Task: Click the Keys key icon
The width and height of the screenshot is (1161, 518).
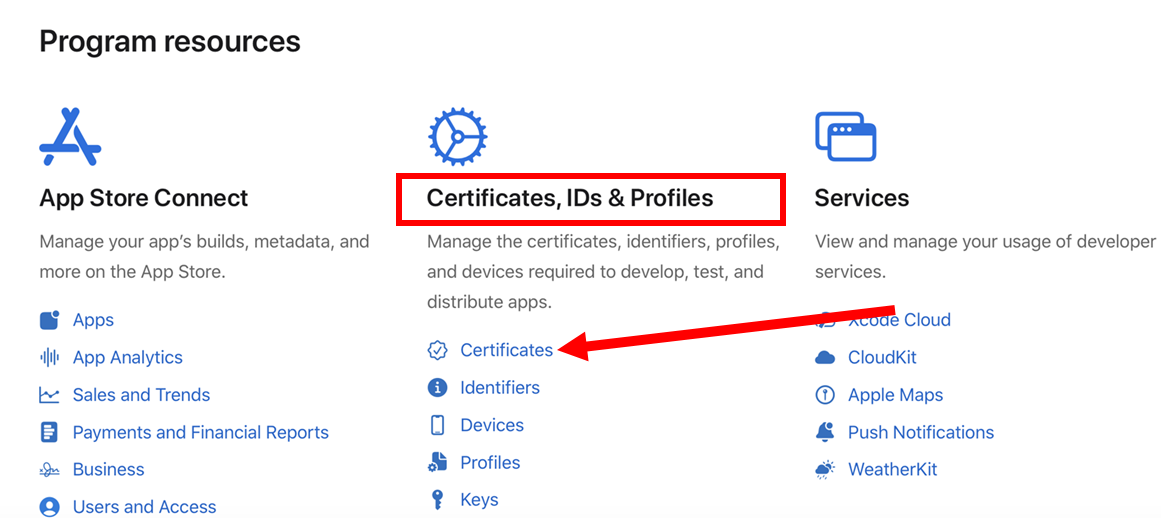Action: (438, 500)
